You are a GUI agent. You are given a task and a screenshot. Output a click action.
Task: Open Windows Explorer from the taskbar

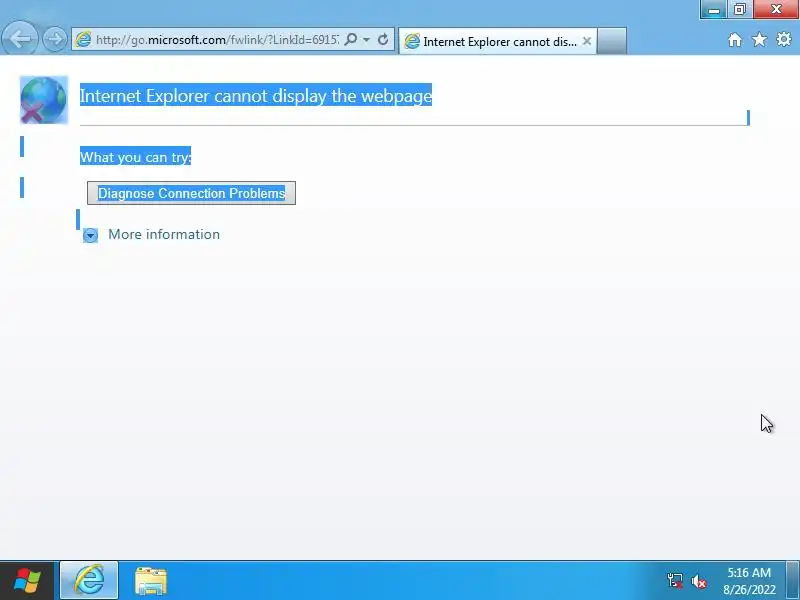click(151, 581)
